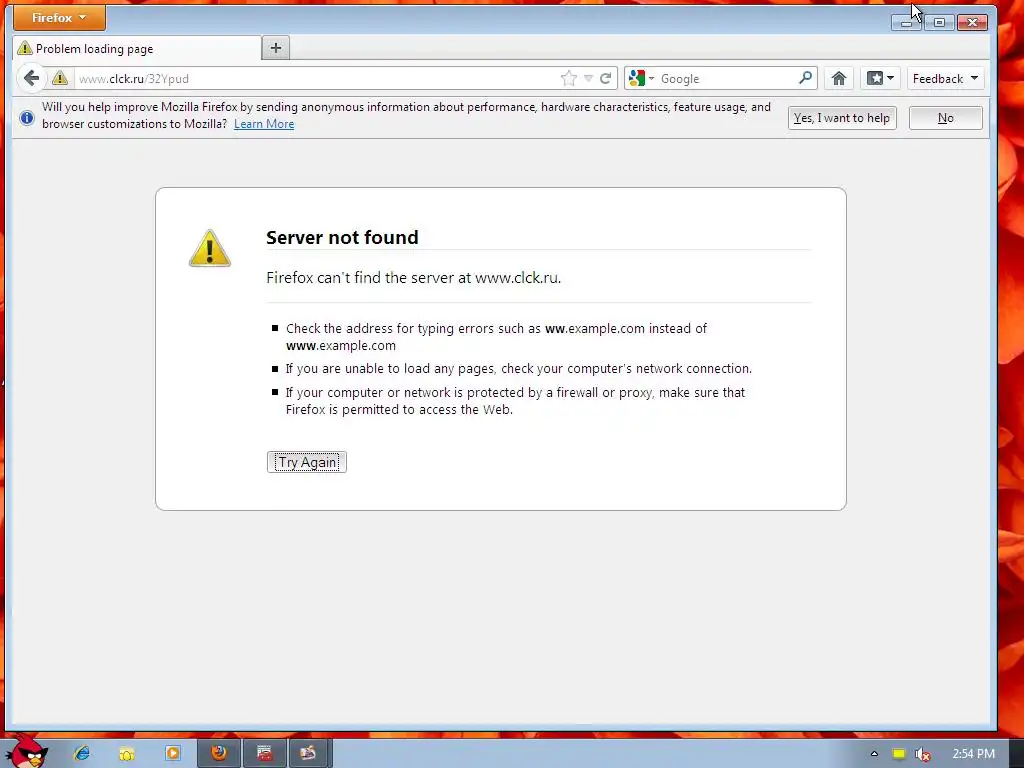
Task: Close the Firefox window
Action: tap(972, 23)
